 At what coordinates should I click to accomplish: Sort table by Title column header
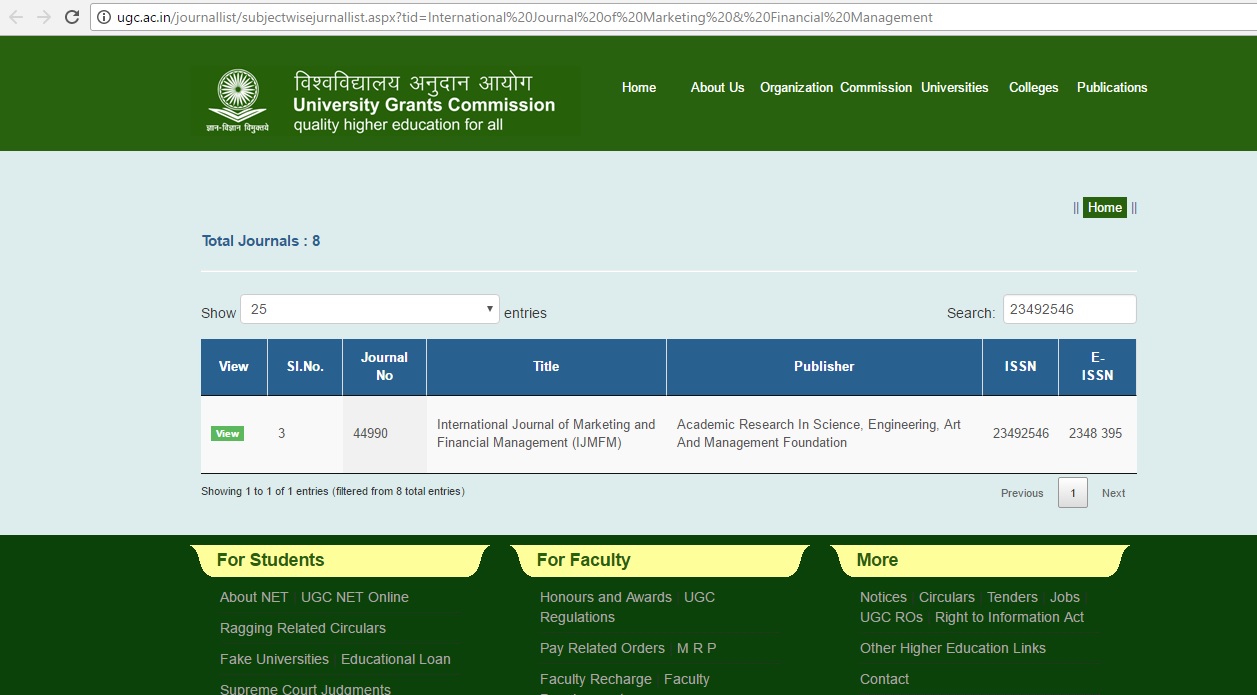click(x=546, y=366)
